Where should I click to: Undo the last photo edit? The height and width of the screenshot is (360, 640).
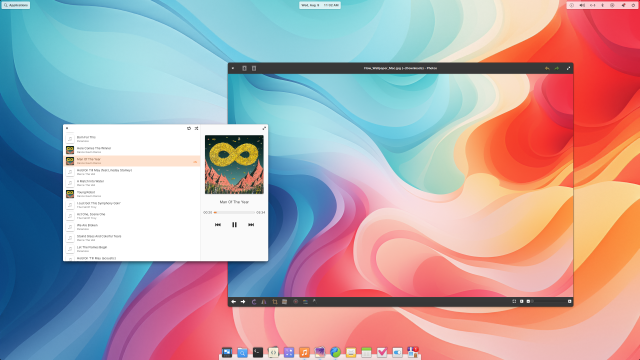click(x=547, y=68)
